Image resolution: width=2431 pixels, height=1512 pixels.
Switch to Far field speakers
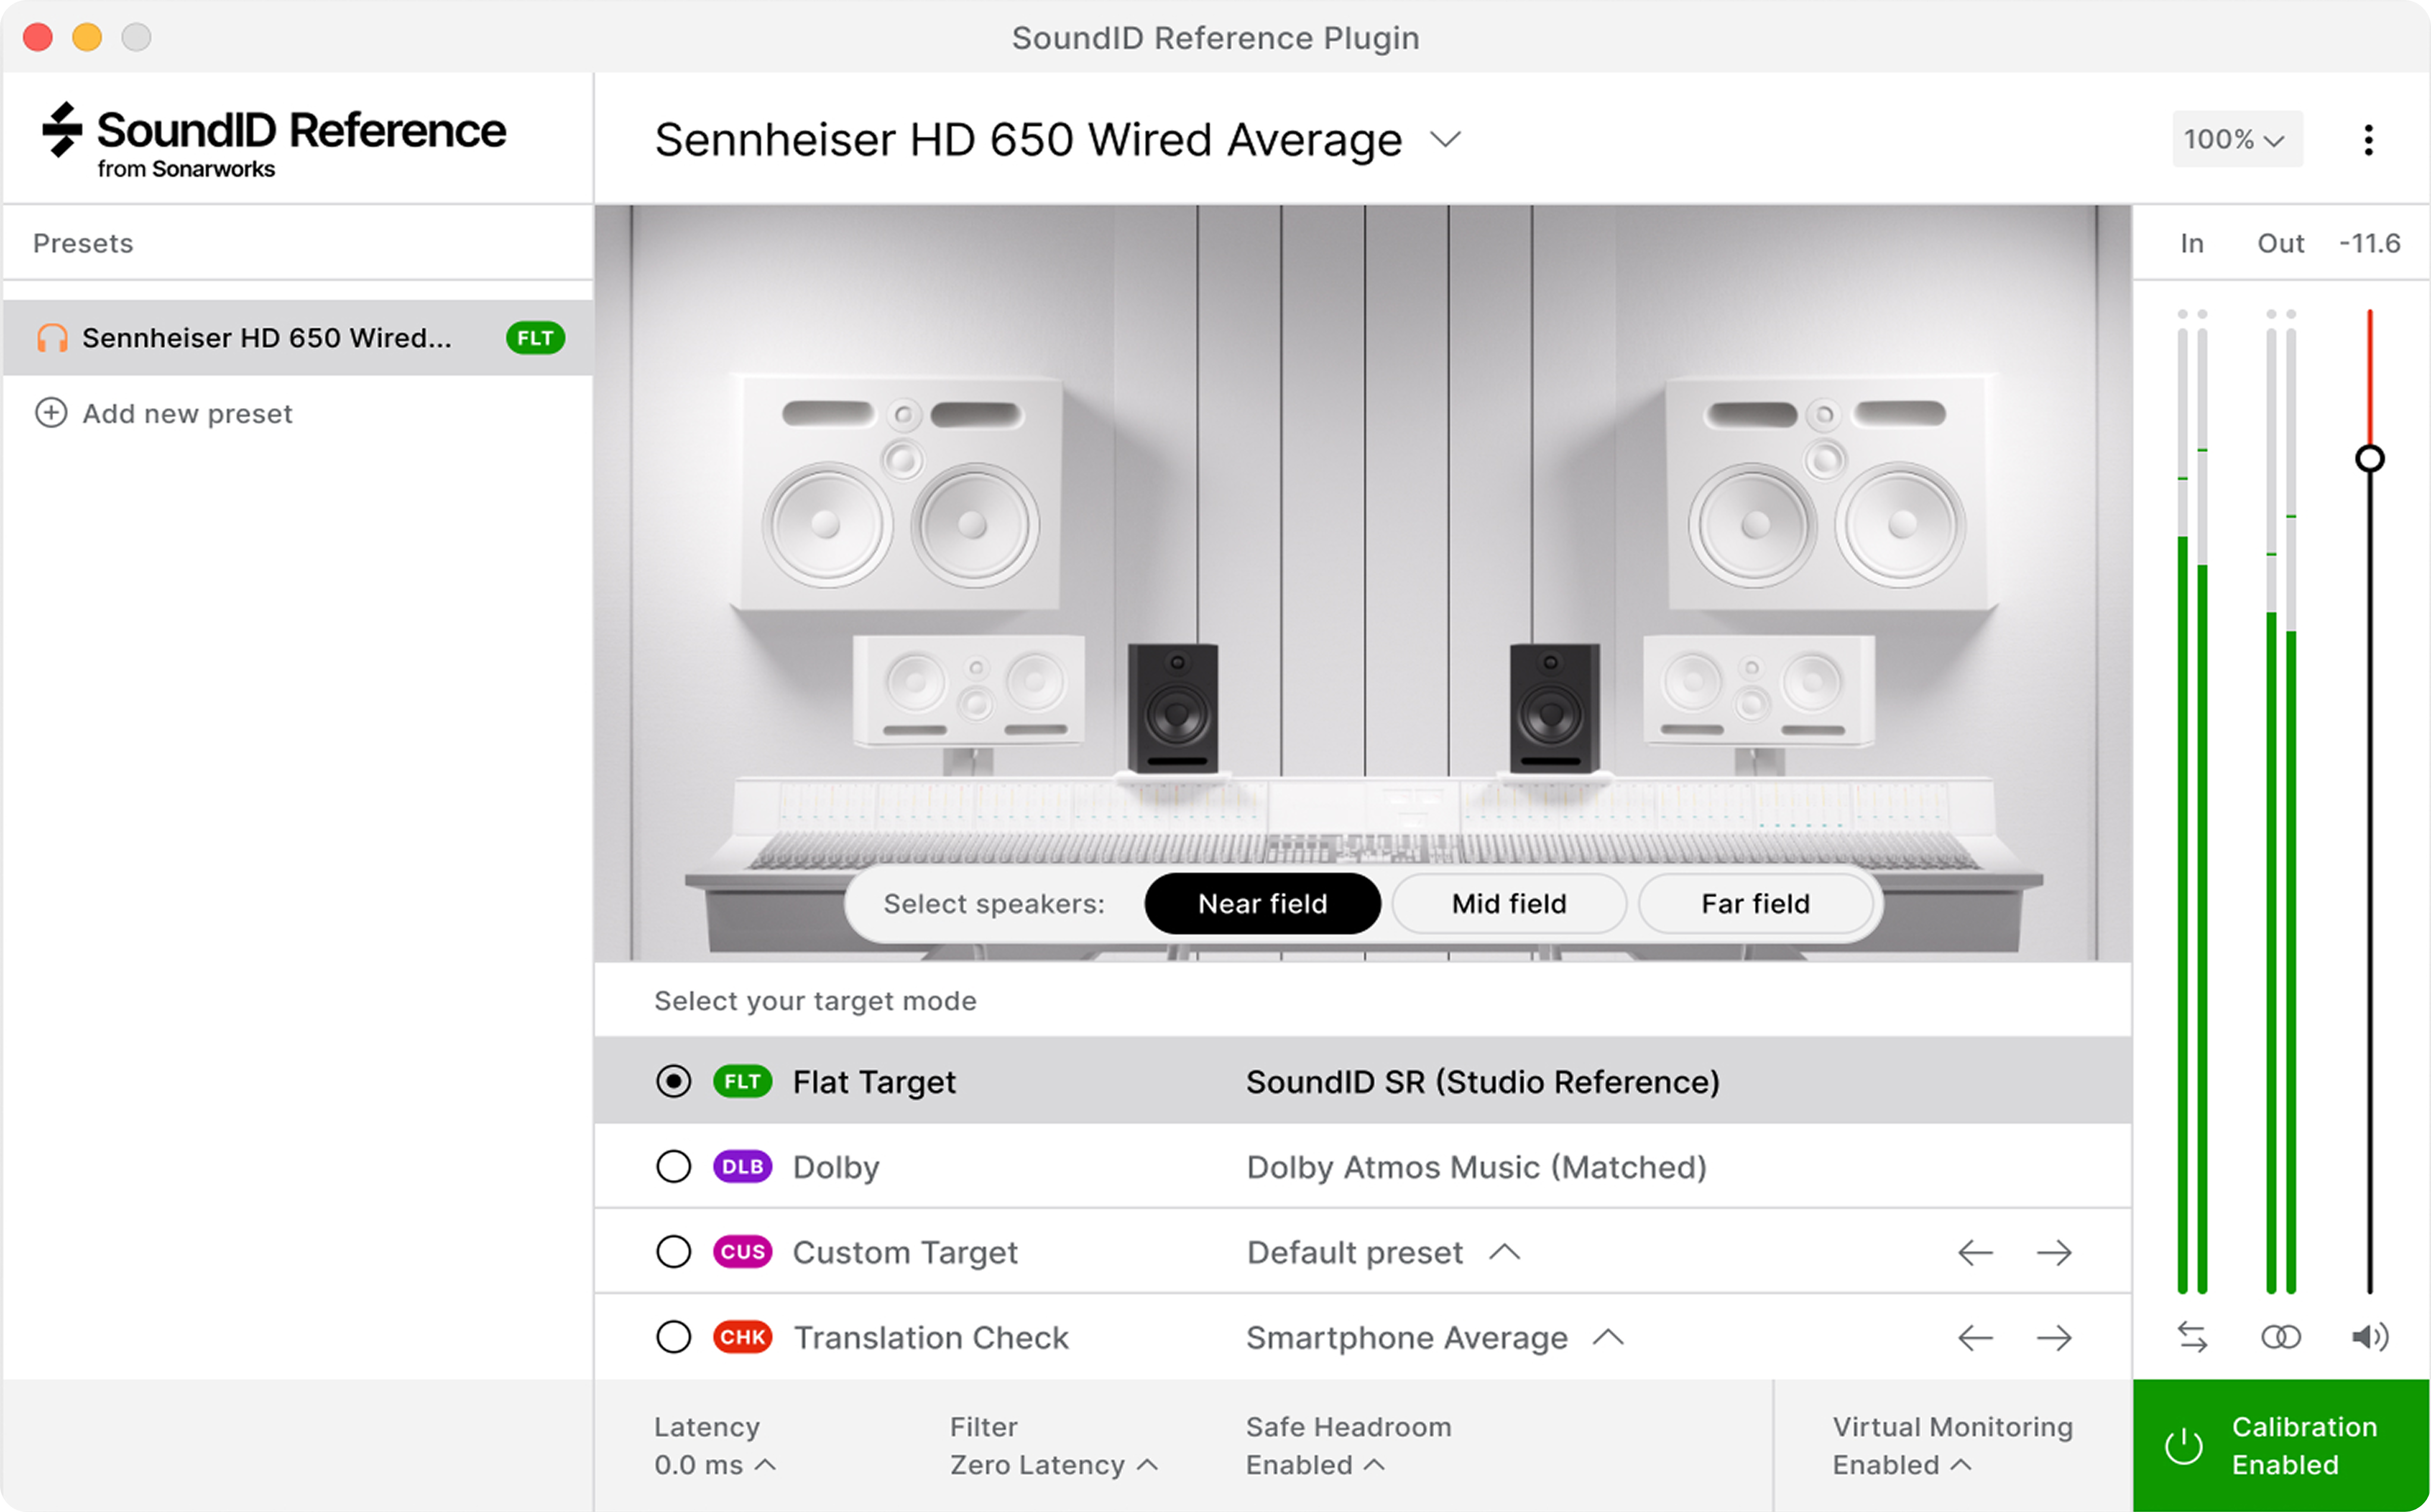coord(1755,903)
